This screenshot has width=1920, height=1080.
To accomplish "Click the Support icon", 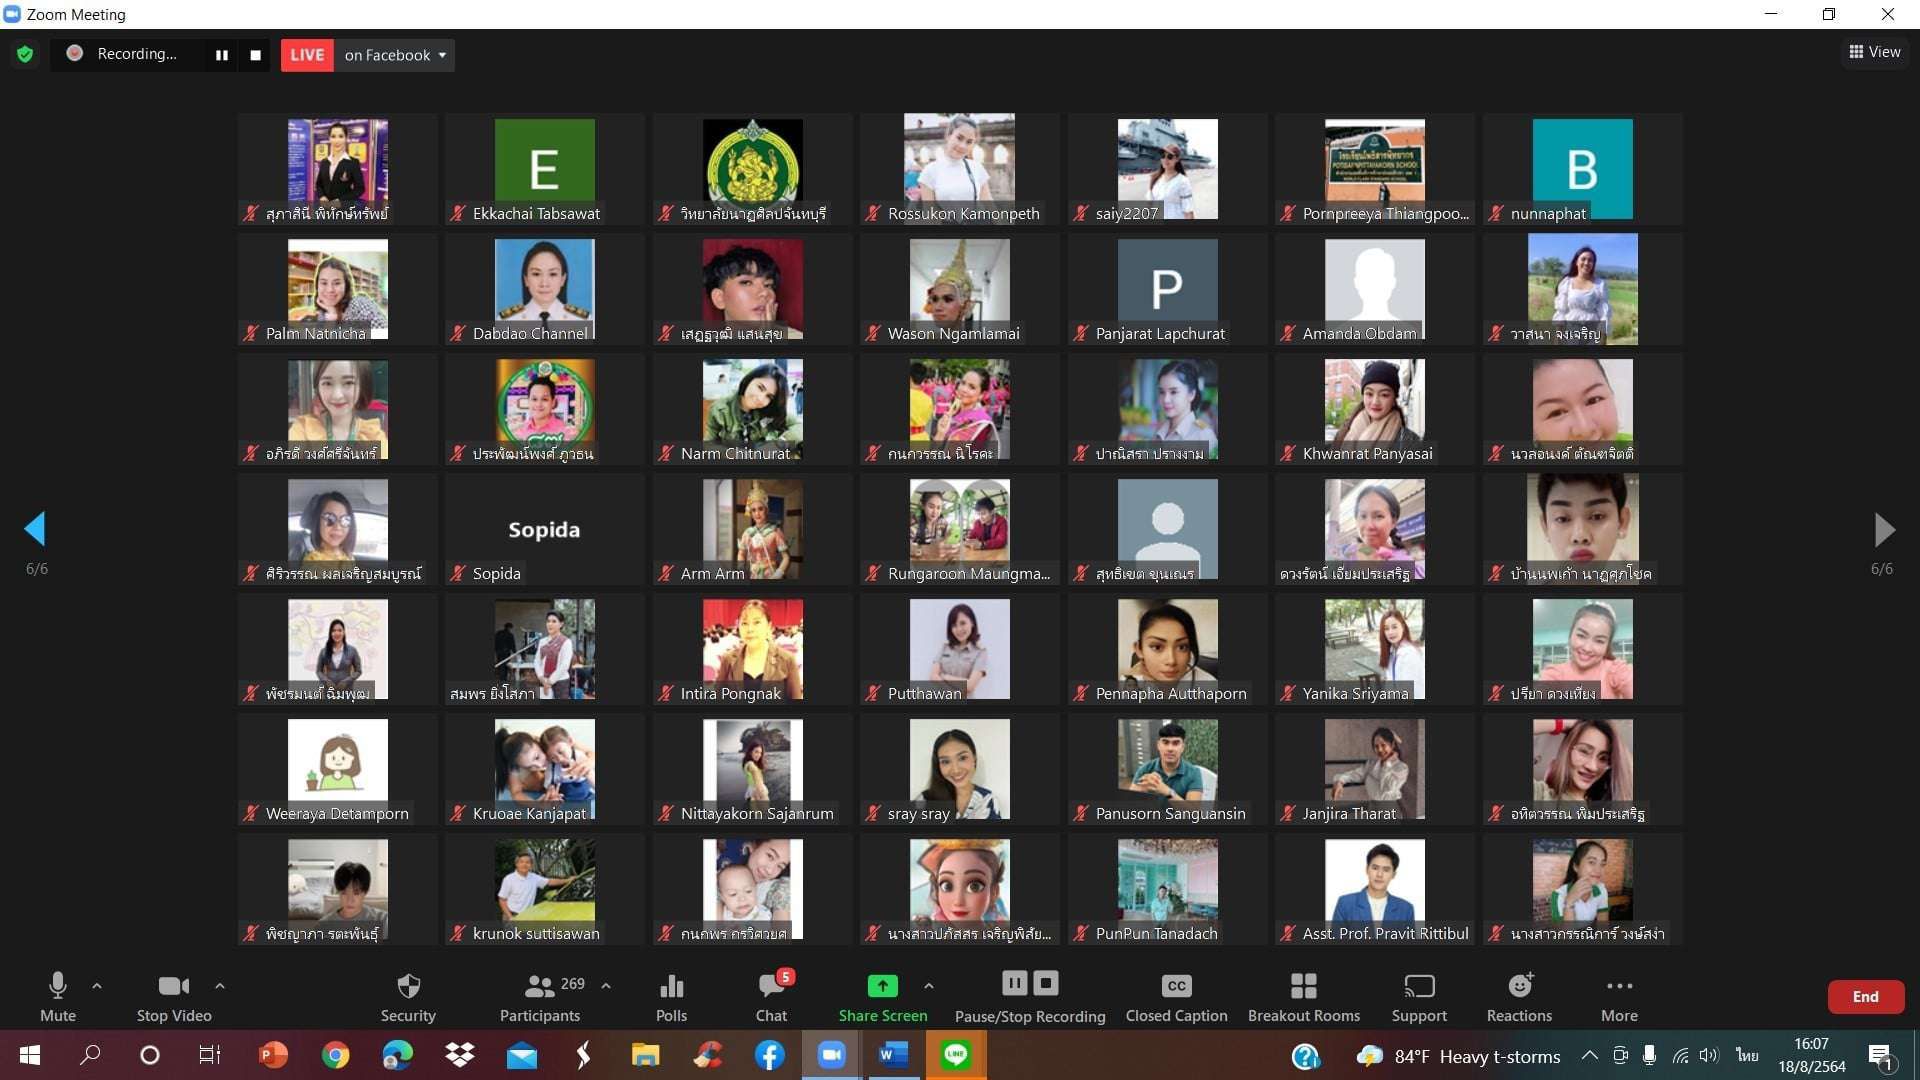I will (x=1418, y=987).
